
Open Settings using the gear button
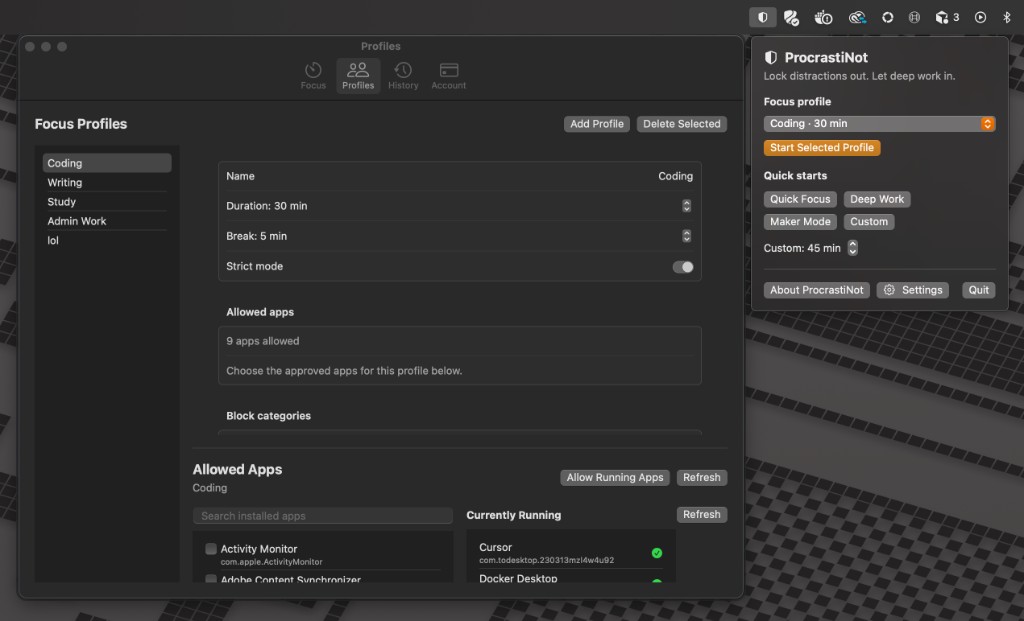[x=912, y=290]
